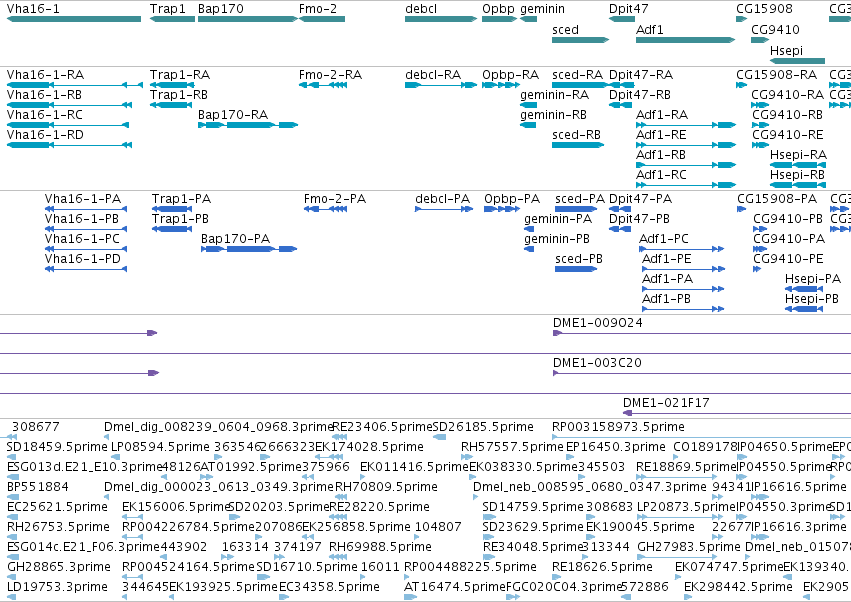
Task: Select the Vha16-1-RA transcript label
Action: tap(45, 74)
